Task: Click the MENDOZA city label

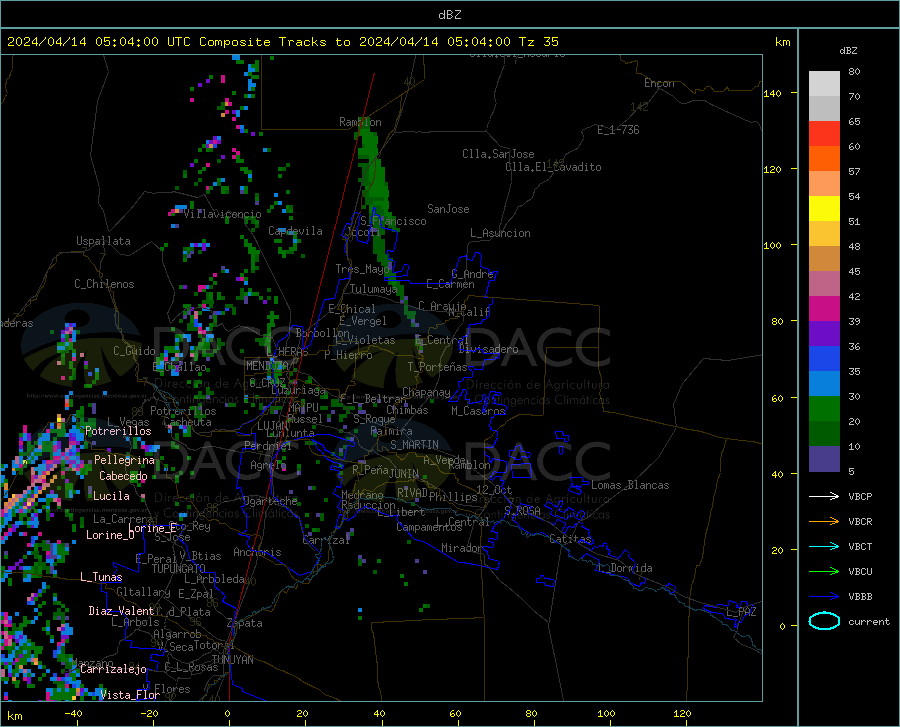Action: 267,366
